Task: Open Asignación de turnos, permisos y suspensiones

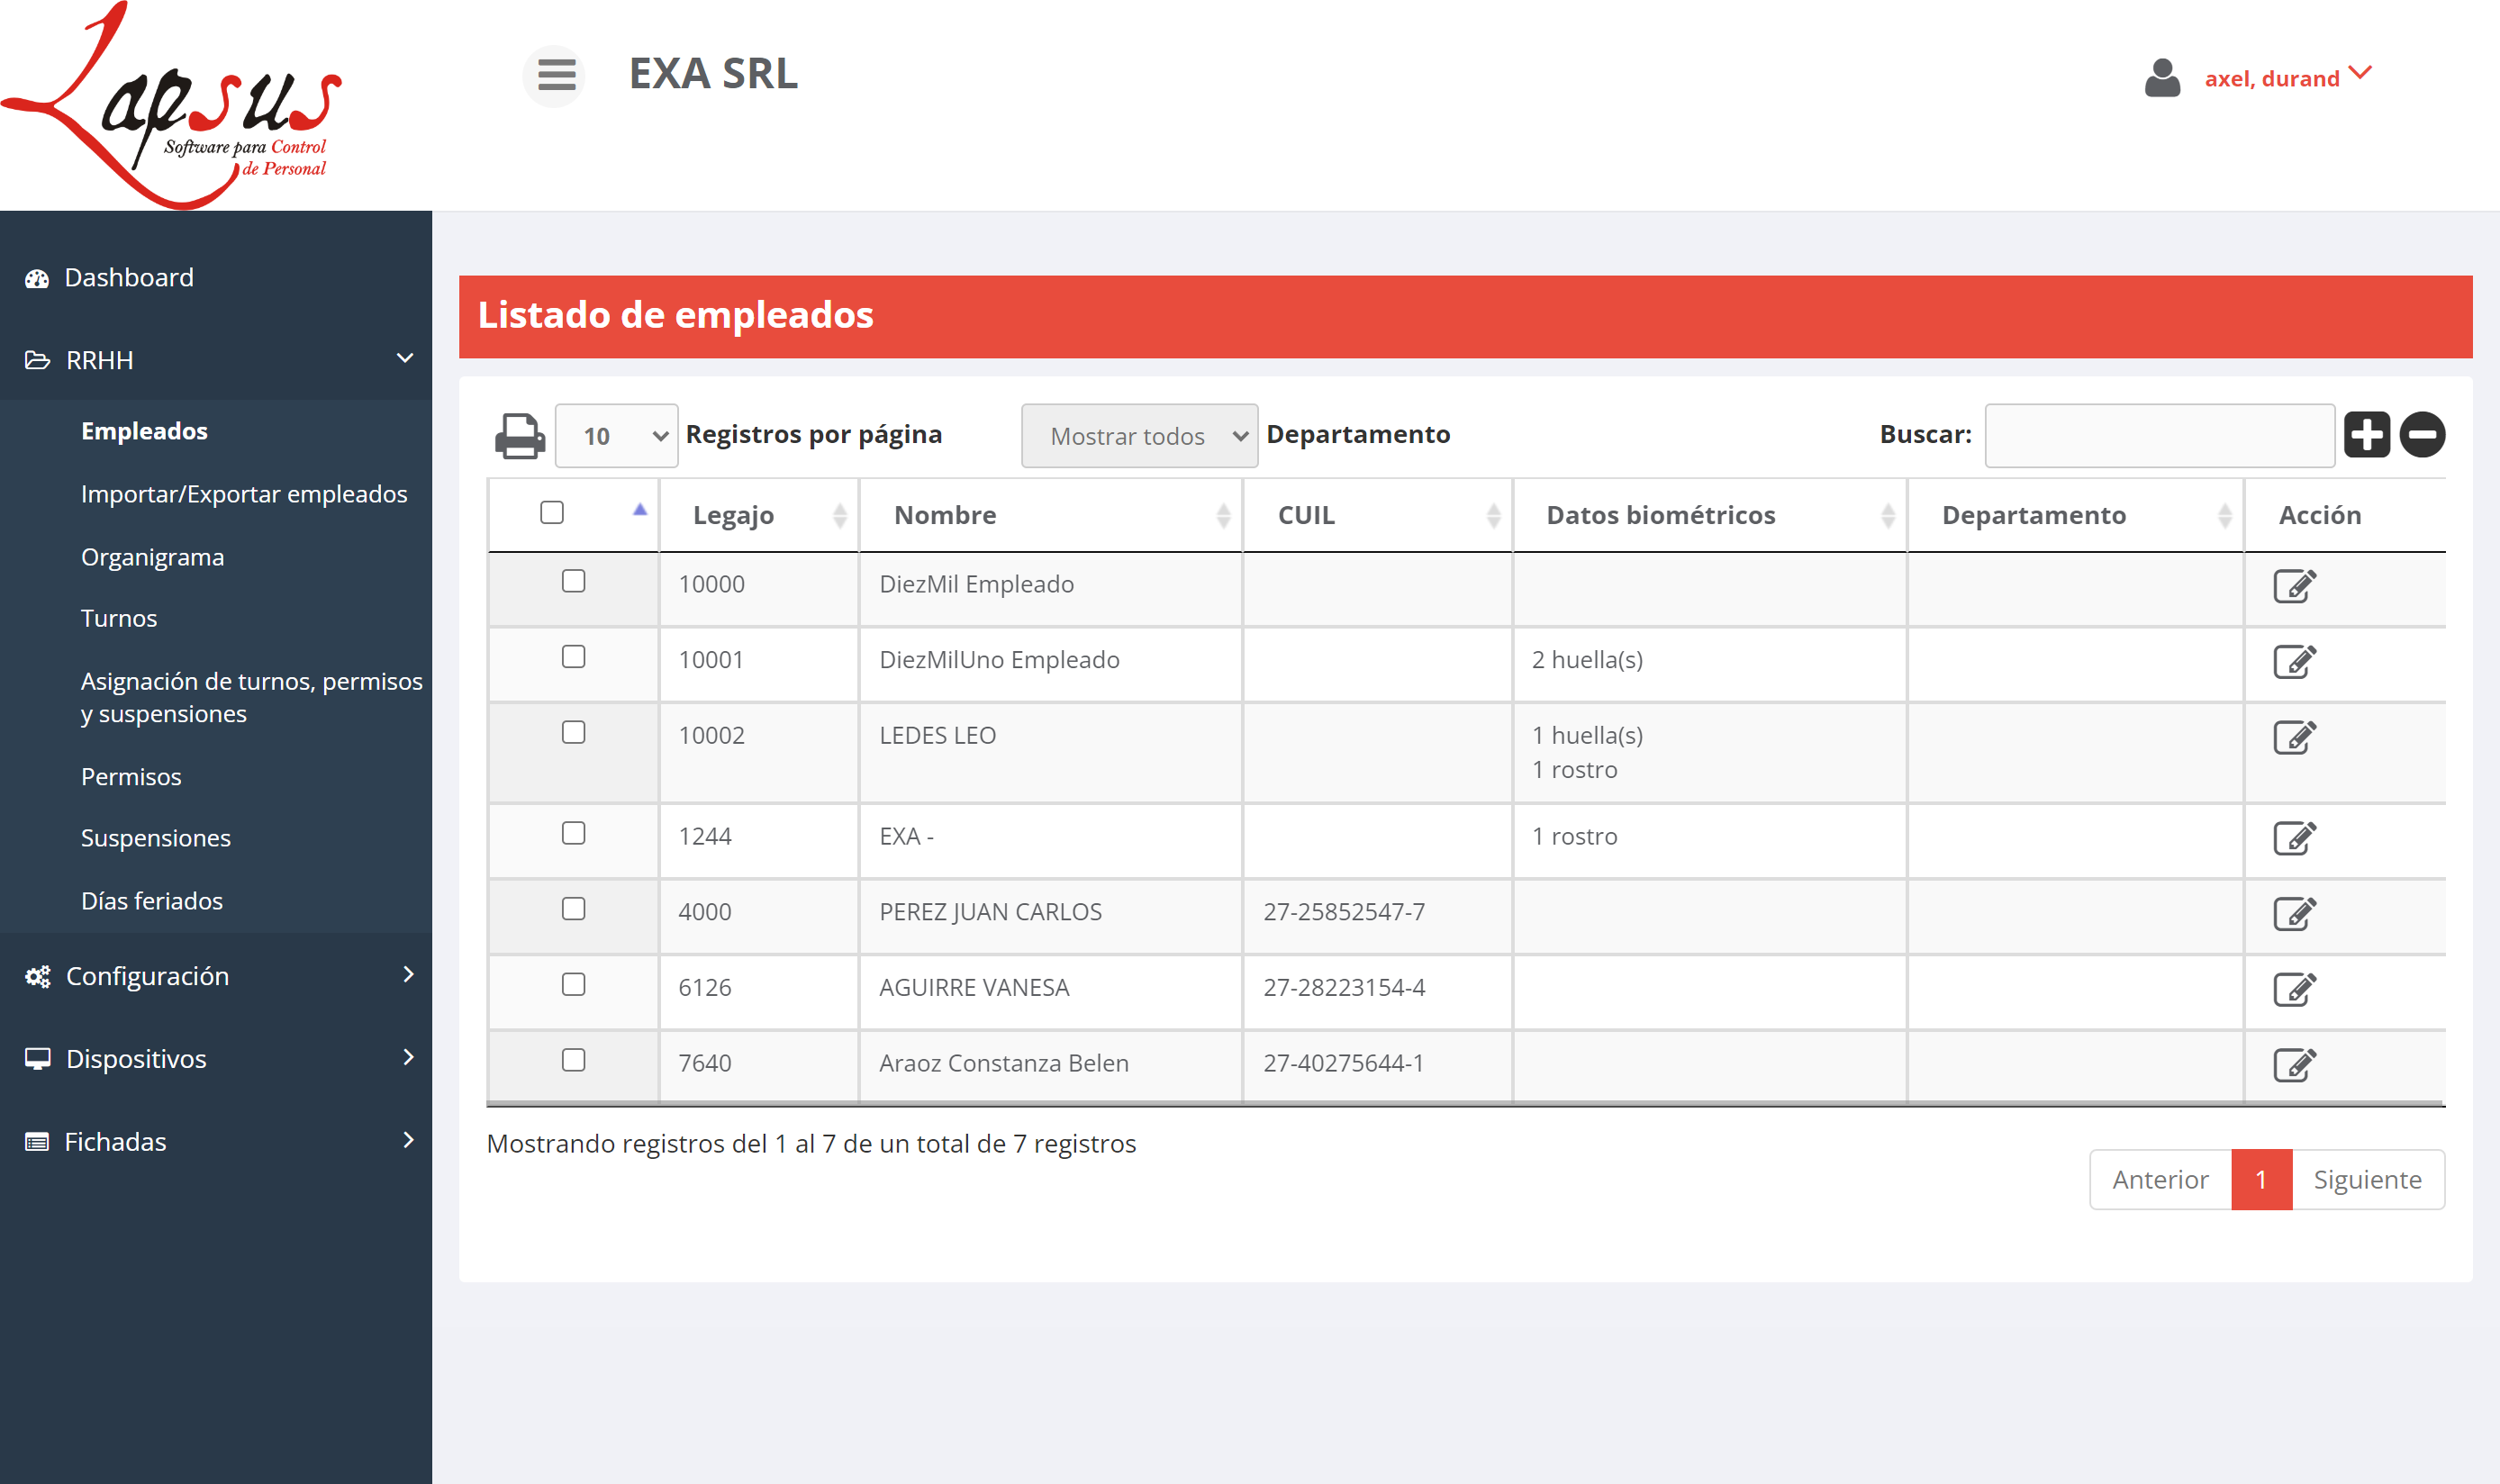Action: click(x=252, y=698)
